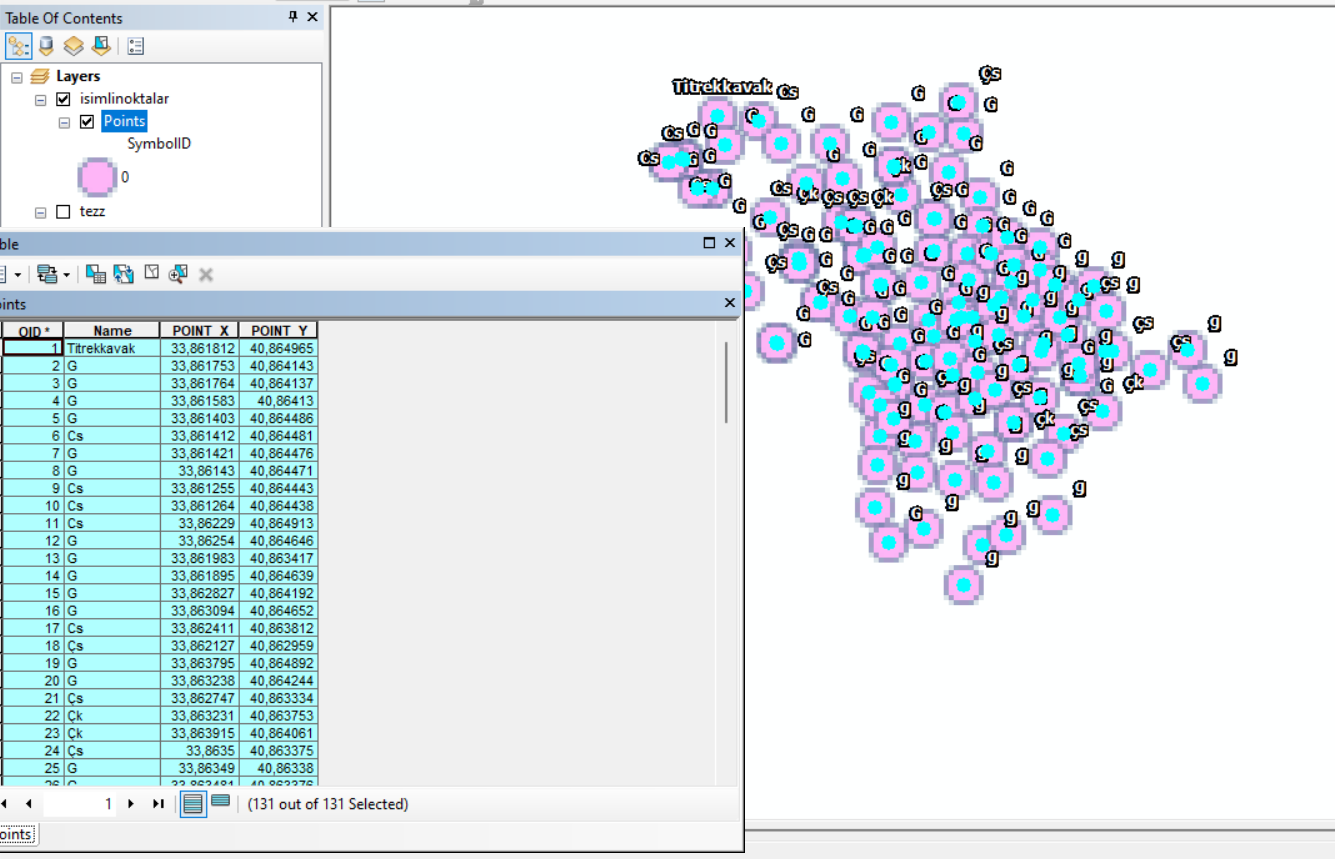1335x859 pixels.
Task: Click the cell with value 40,862959
Action: point(279,646)
